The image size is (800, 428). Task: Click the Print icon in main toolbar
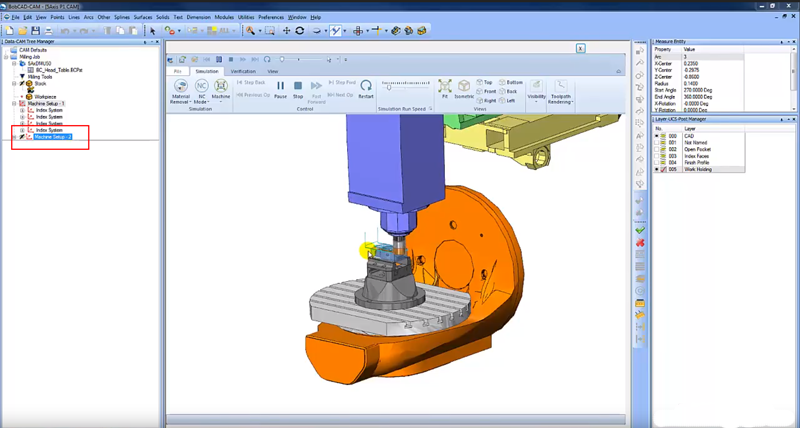48,31
